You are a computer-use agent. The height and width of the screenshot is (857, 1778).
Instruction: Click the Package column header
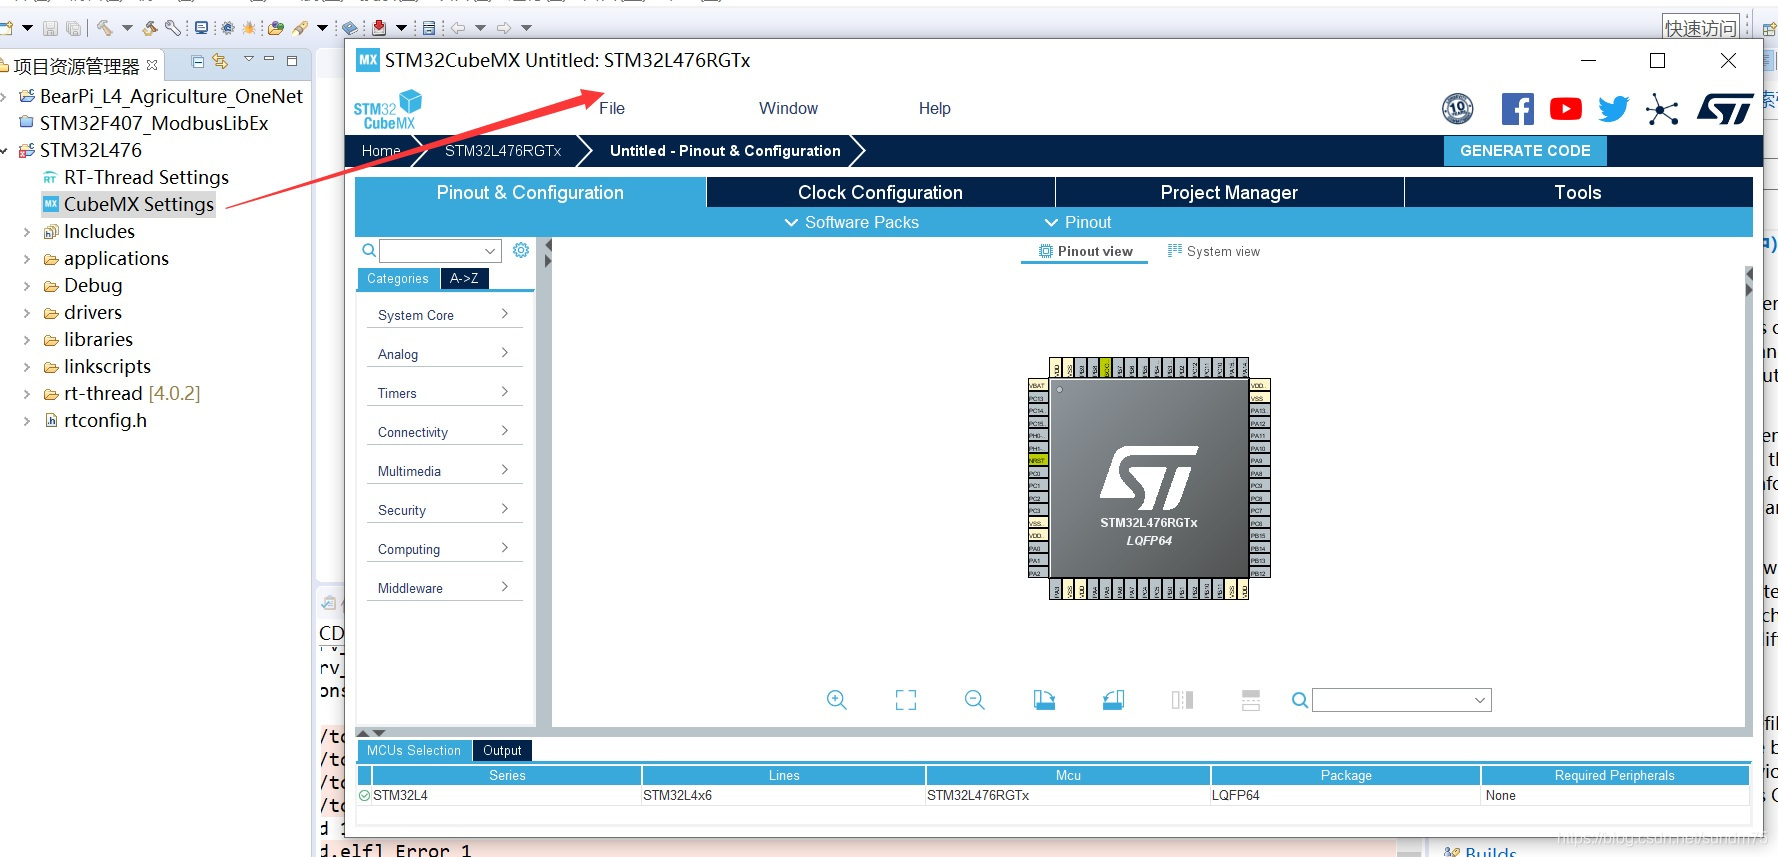click(1346, 775)
